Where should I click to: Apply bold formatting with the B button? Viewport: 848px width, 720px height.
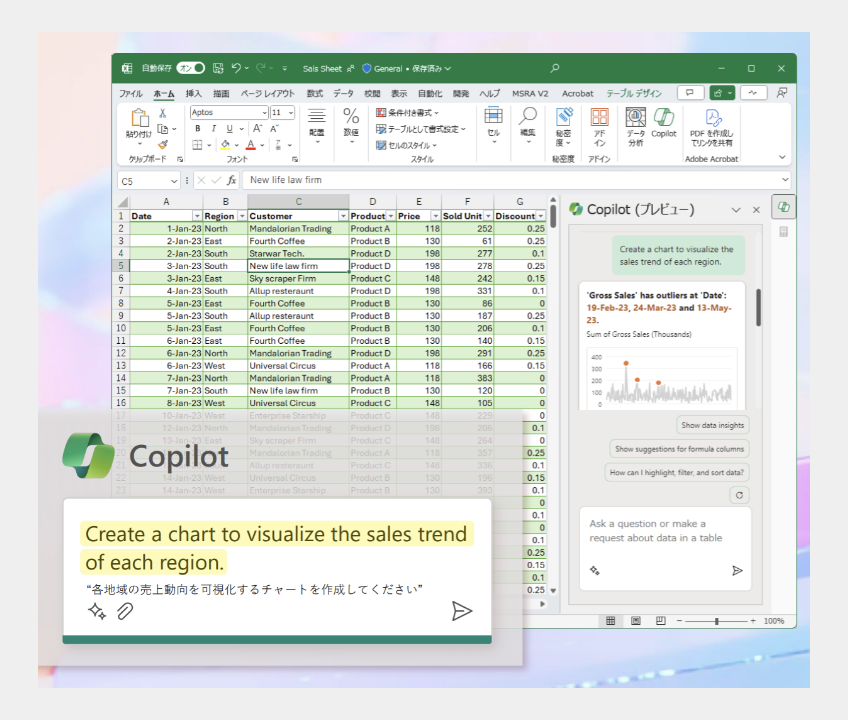coord(198,129)
